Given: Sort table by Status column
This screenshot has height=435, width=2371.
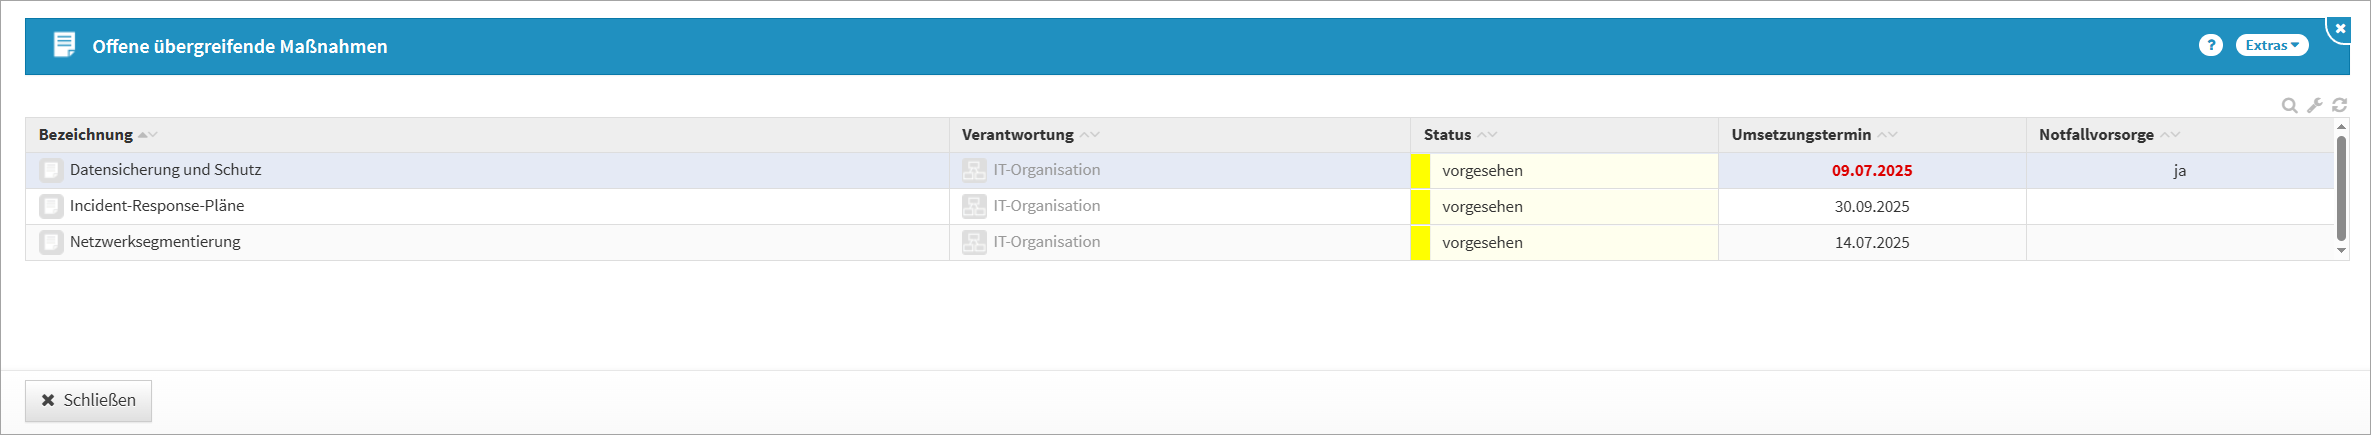Looking at the screenshot, I should click(1447, 135).
